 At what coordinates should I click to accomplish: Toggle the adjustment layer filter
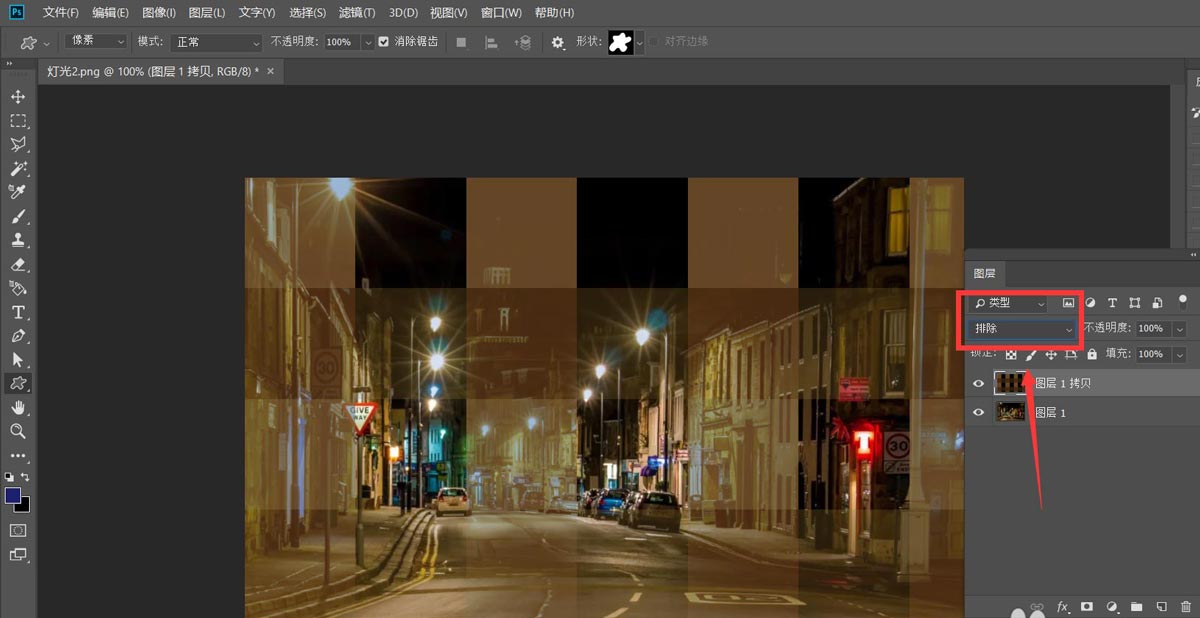coord(1090,302)
